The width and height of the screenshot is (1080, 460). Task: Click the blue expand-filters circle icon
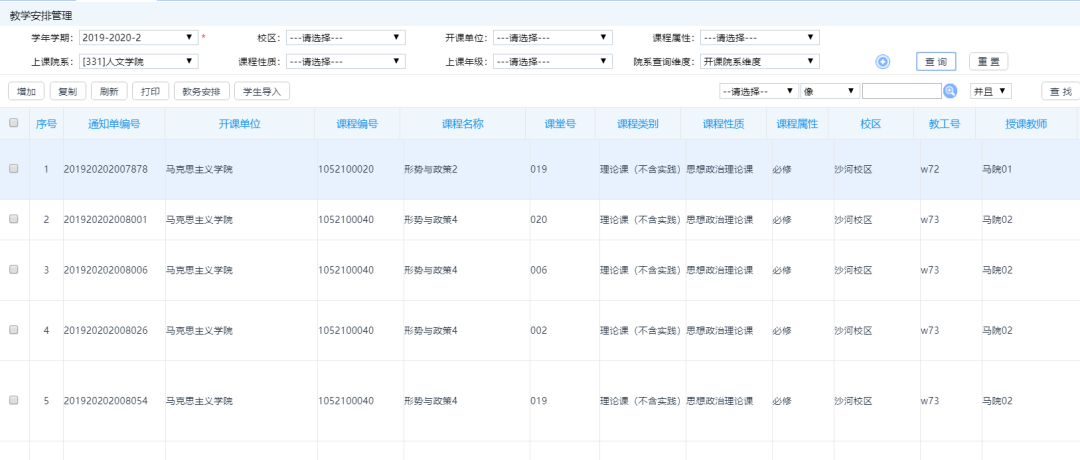coord(883,62)
